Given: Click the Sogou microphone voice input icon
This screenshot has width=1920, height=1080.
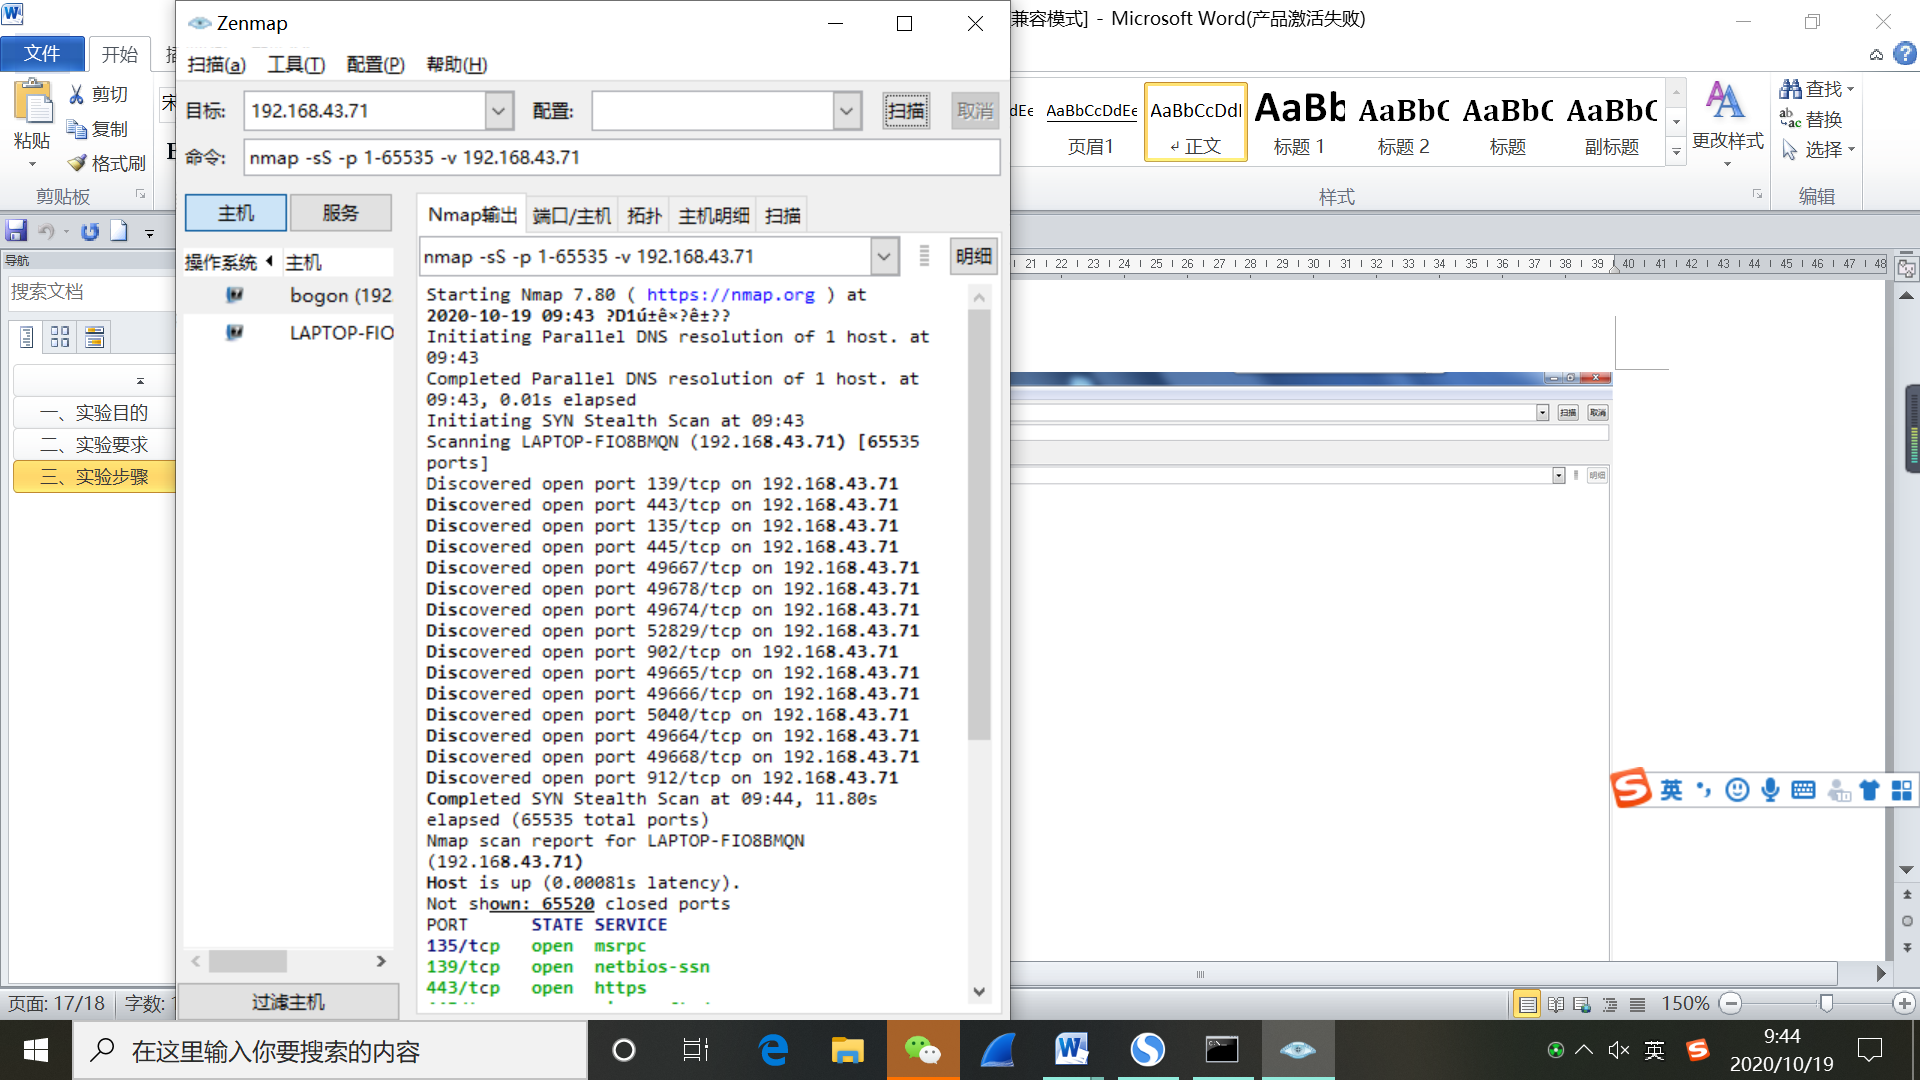Looking at the screenshot, I should coord(1770,790).
